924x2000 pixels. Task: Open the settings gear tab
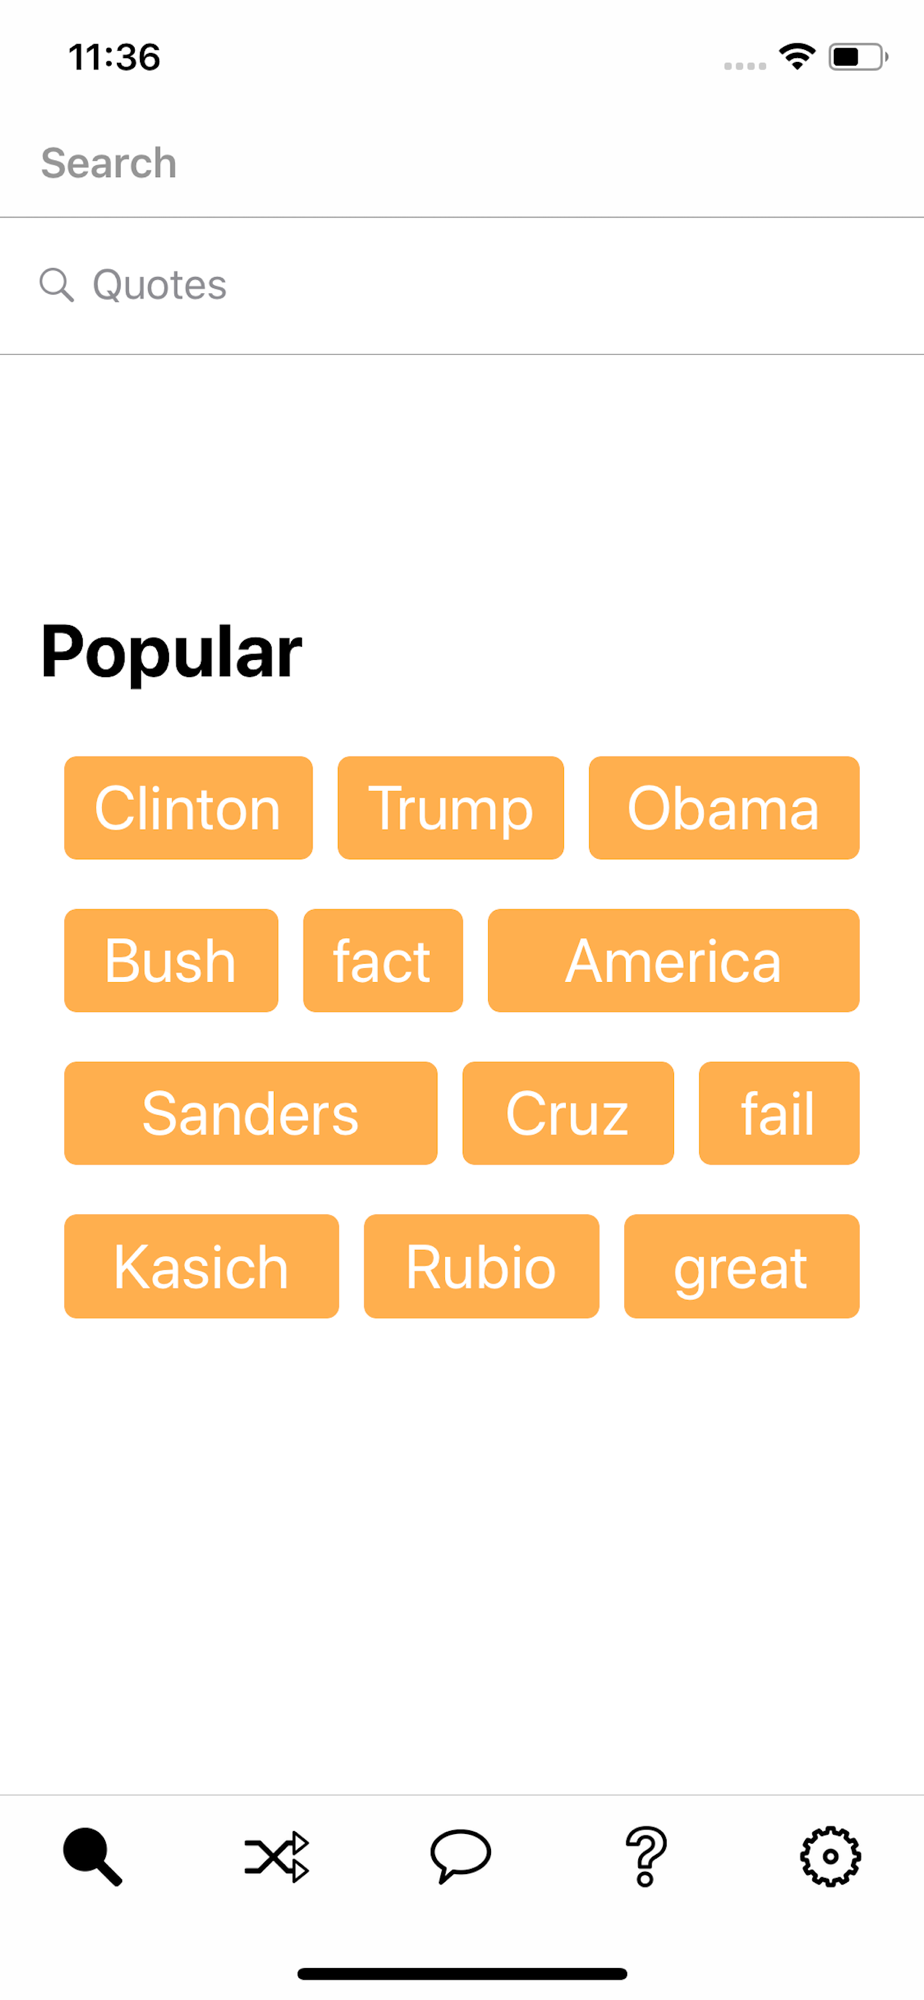[830, 1857]
